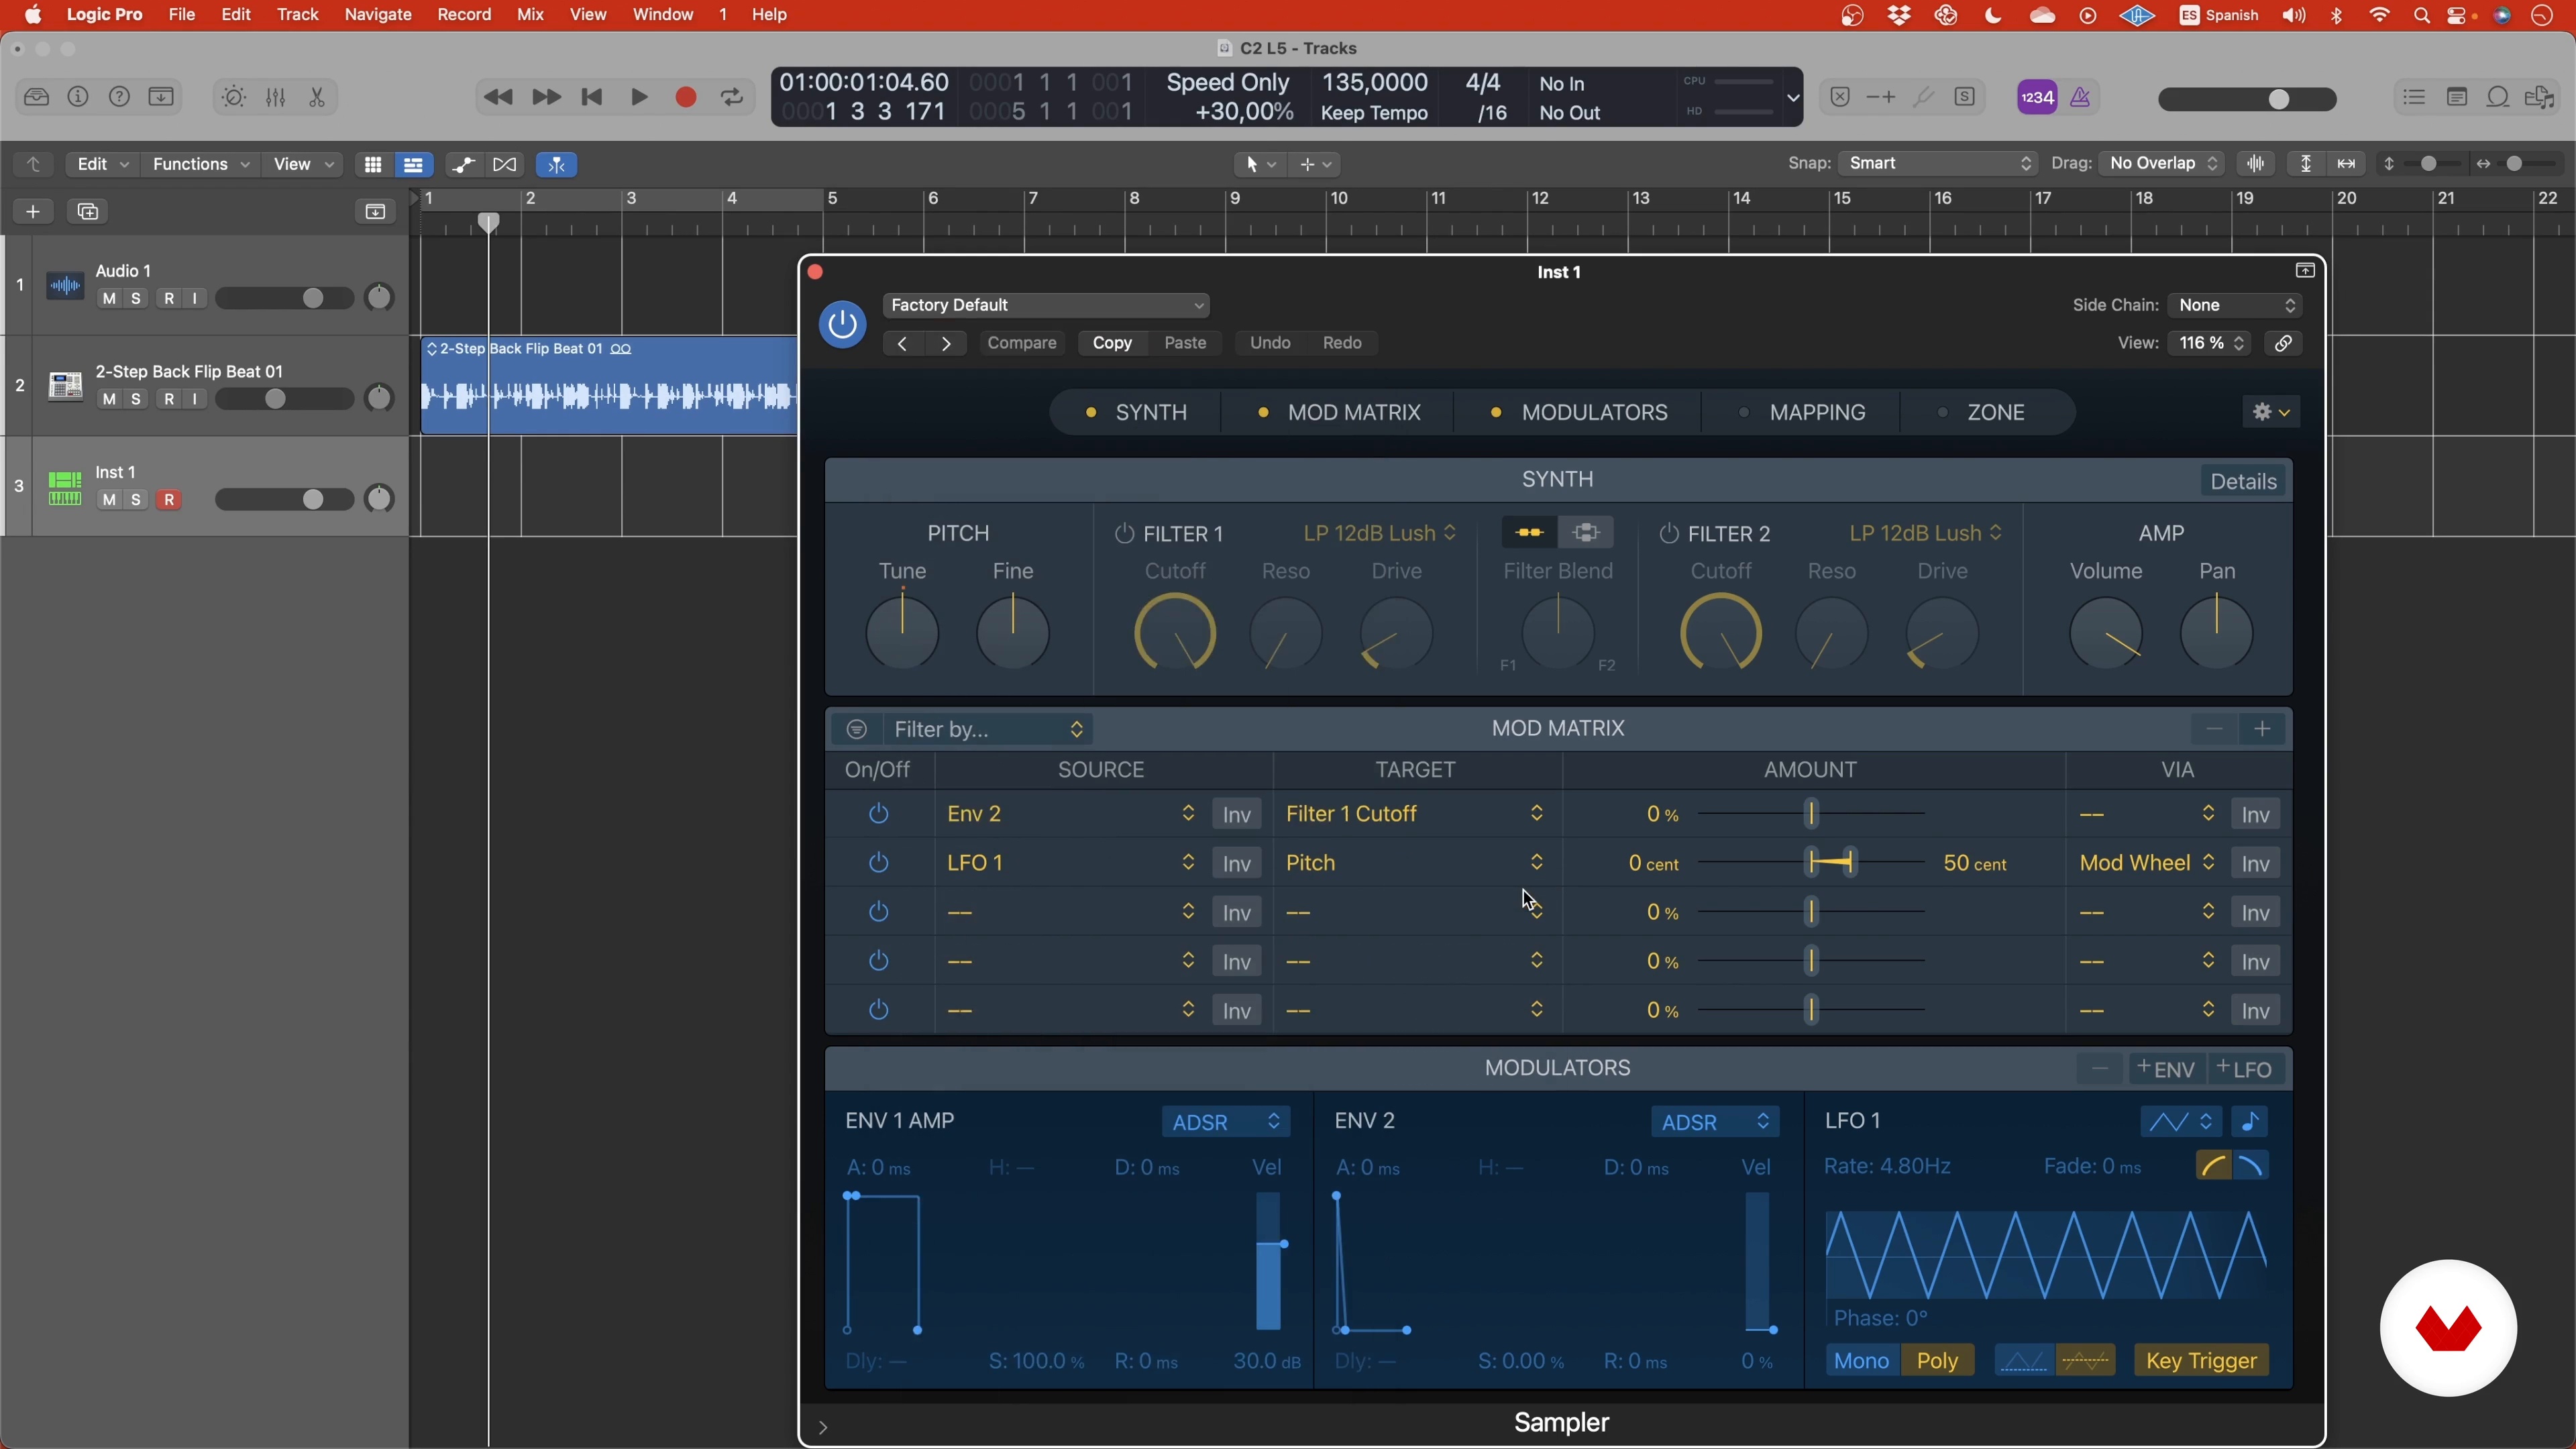Open Filter 1 type LP 12dB Lush menu
Image resolution: width=2576 pixels, height=1449 pixels.
pos(1380,533)
